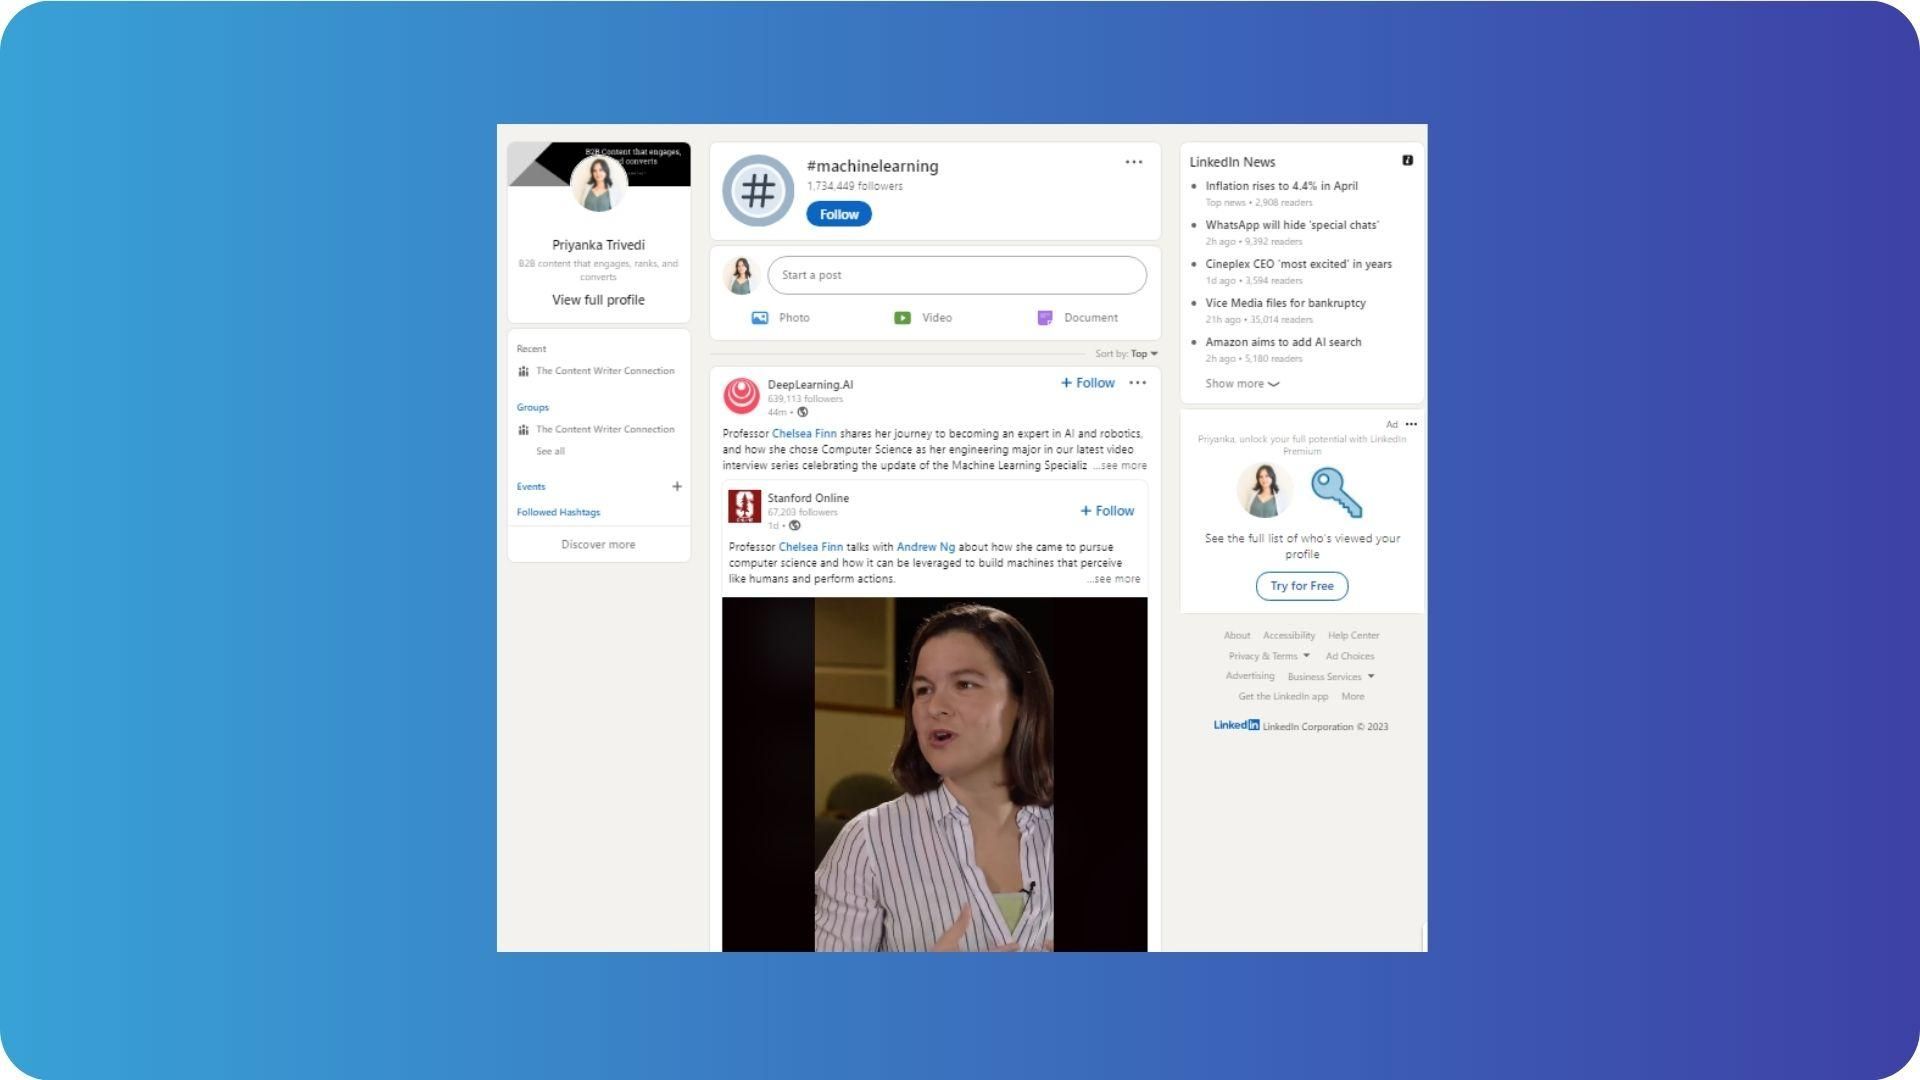Open Help Center footer link

tap(1353, 636)
